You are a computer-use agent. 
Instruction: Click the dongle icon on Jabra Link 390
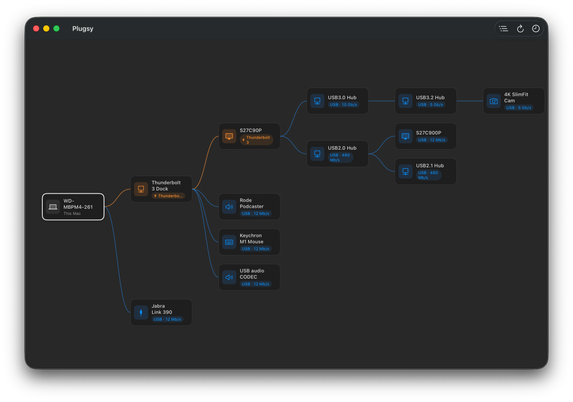click(141, 312)
